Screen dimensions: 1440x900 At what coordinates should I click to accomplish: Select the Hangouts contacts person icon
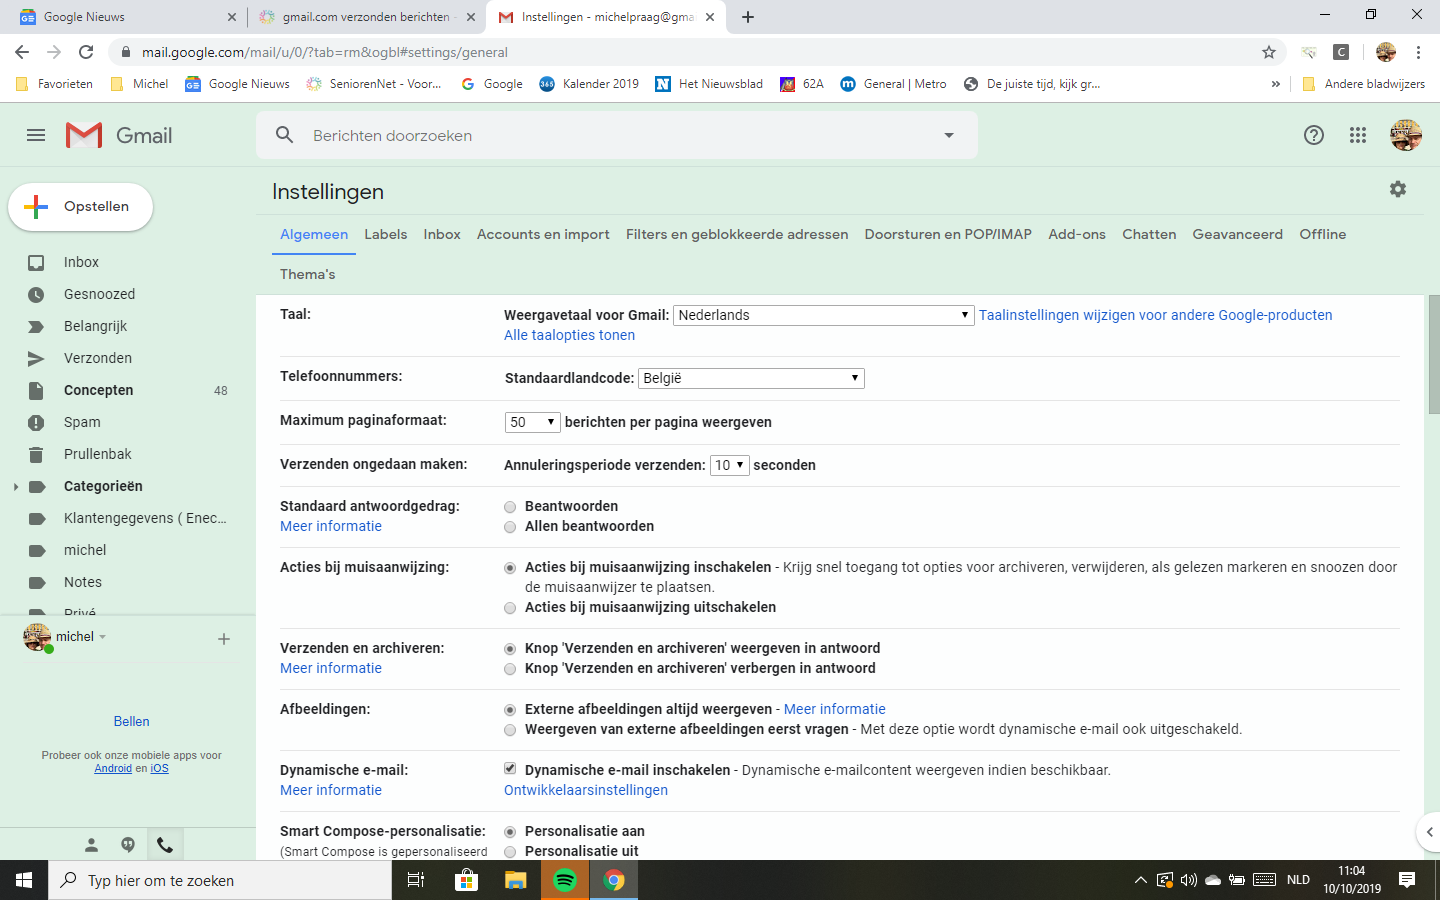91,845
